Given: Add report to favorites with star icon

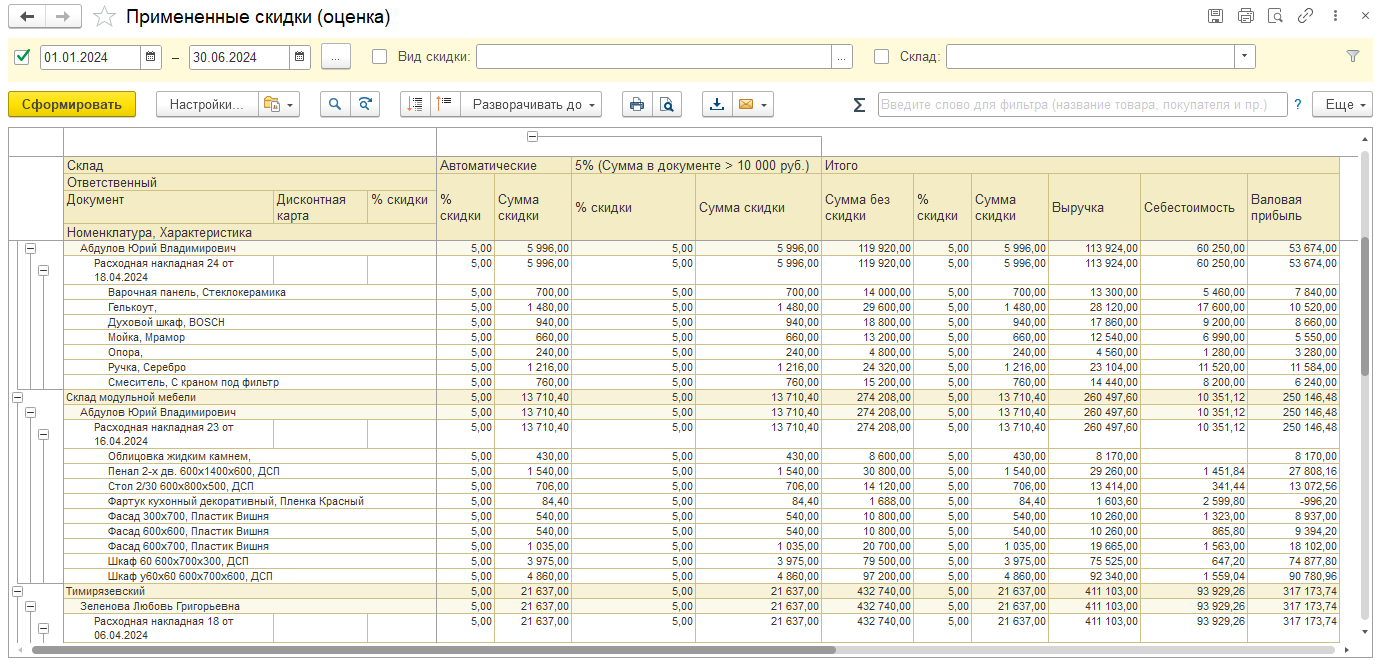Looking at the screenshot, I should click(104, 17).
